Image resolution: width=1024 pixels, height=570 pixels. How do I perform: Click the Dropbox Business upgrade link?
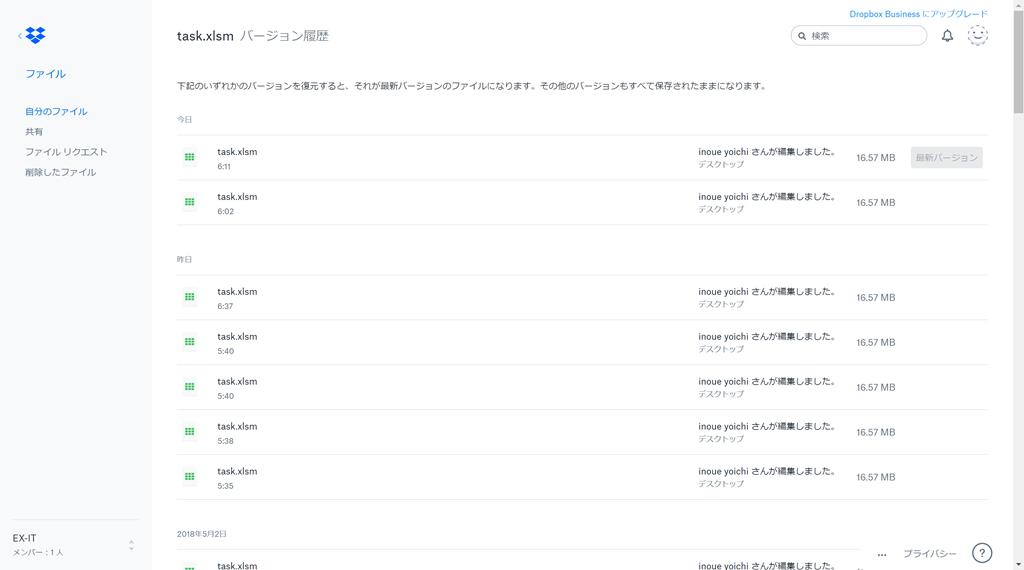(918, 14)
